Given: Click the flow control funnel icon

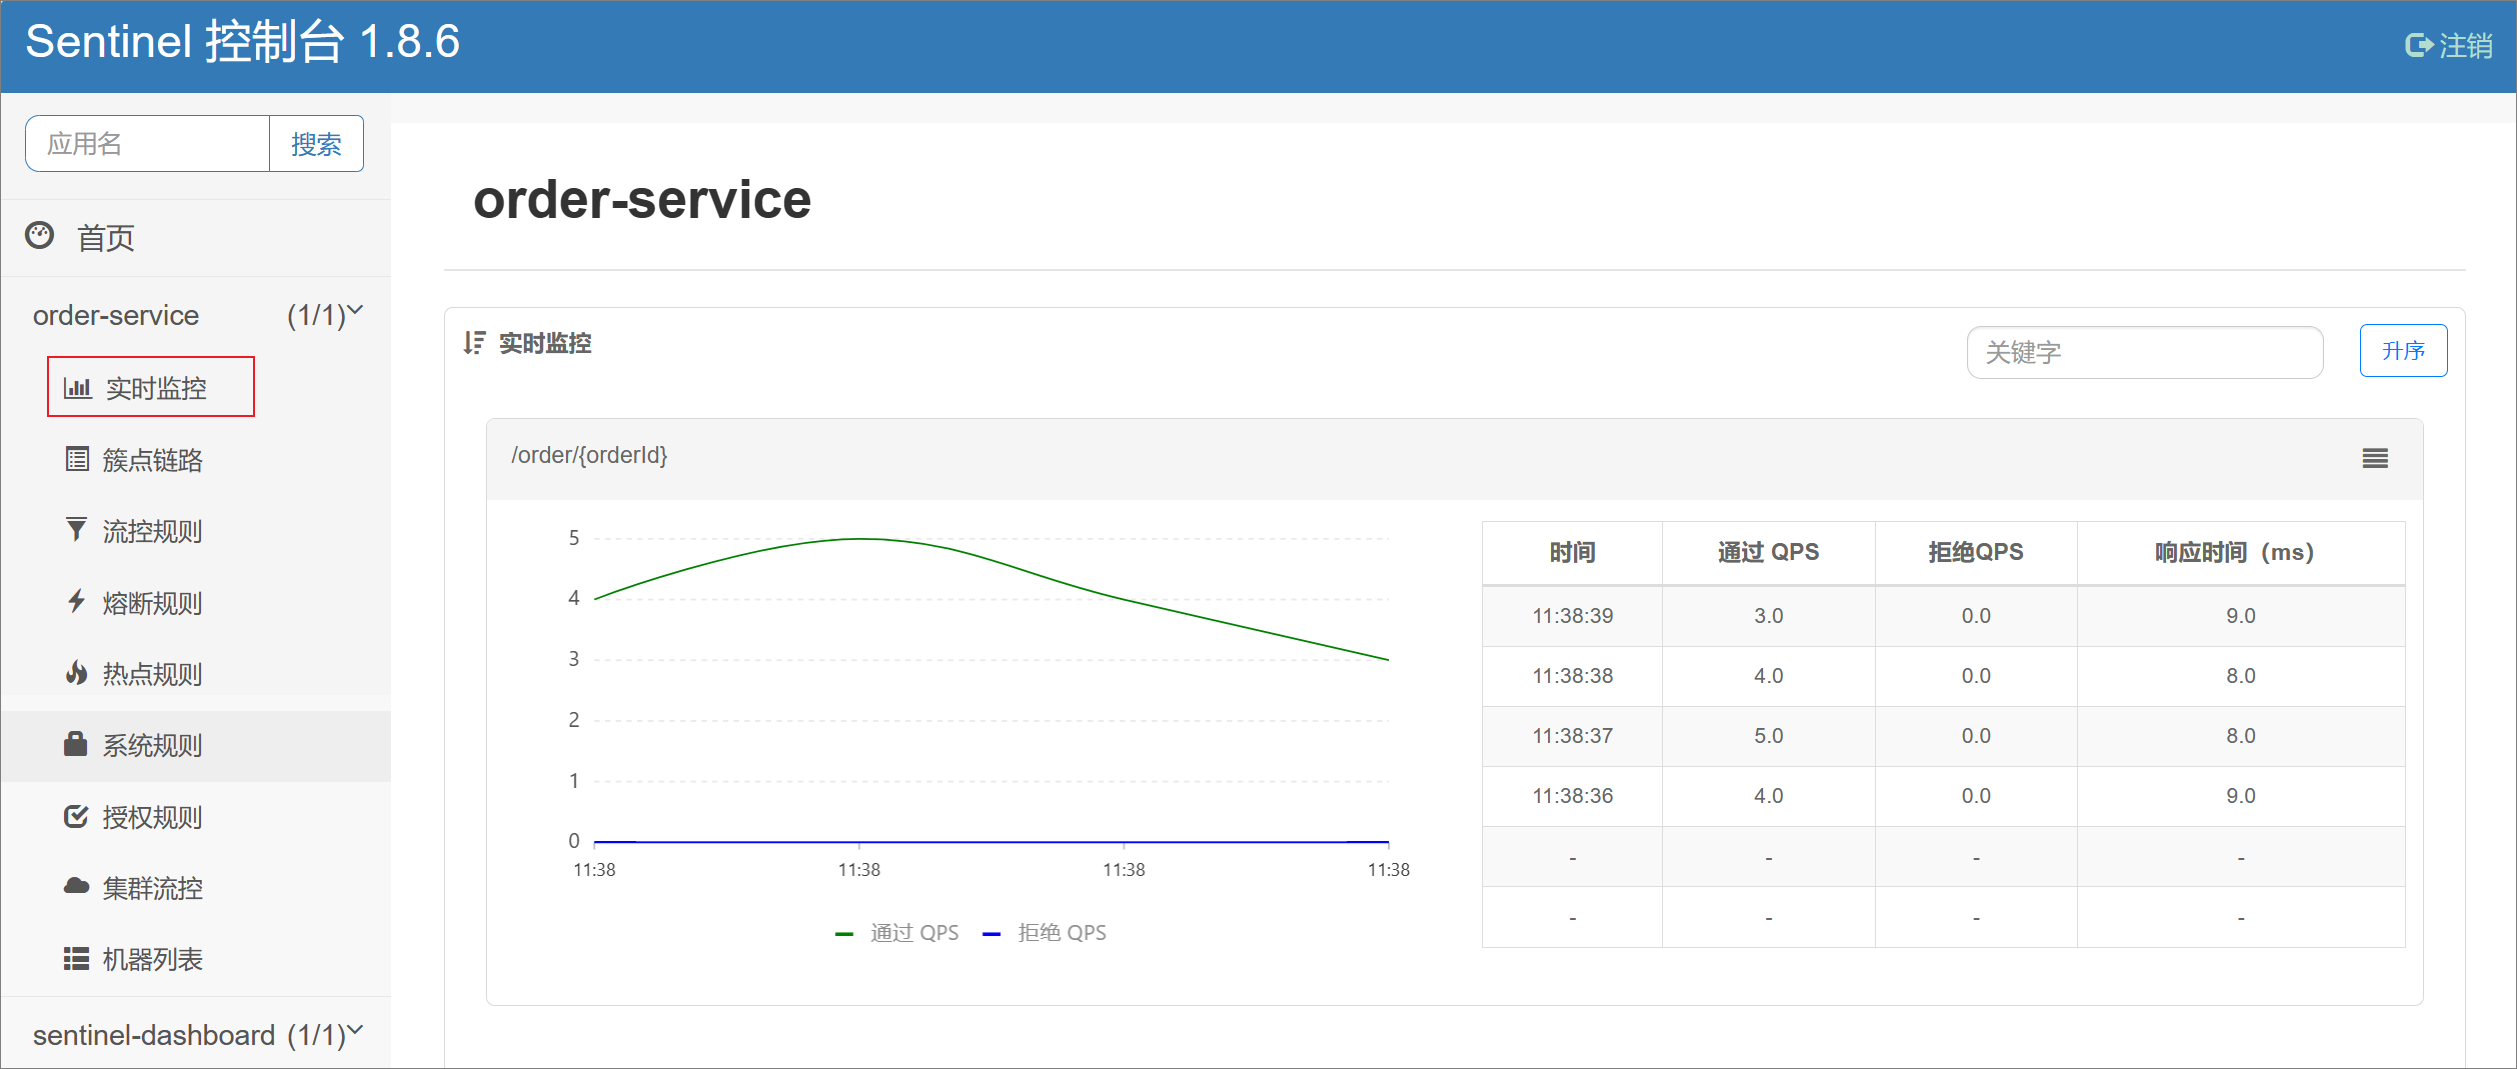Looking at the screenshot, I should [76, 529].
